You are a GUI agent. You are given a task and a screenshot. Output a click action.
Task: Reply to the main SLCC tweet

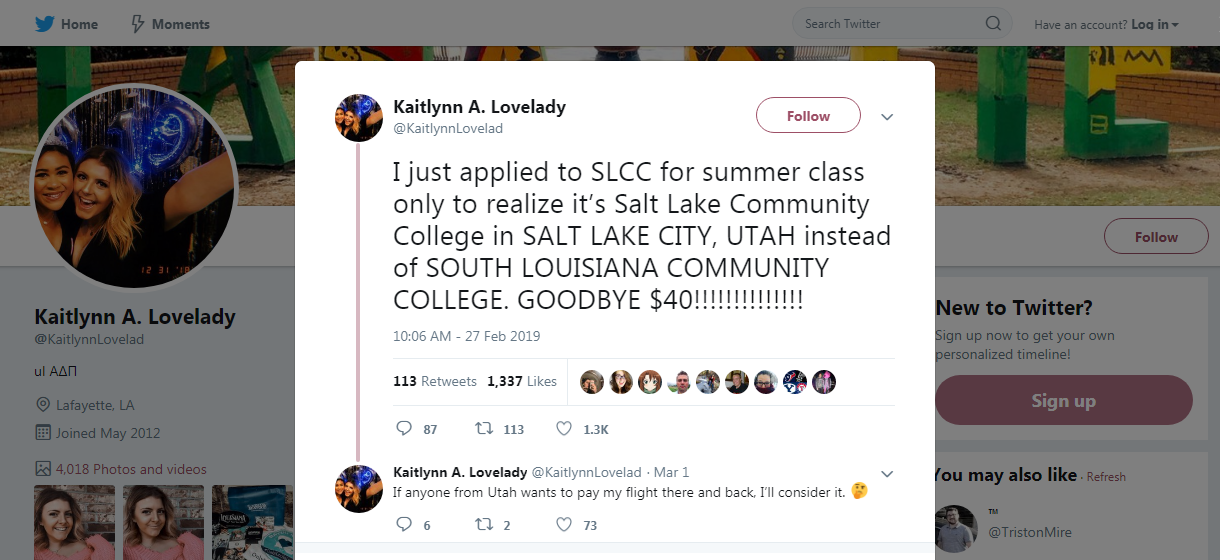pos(405,429)
